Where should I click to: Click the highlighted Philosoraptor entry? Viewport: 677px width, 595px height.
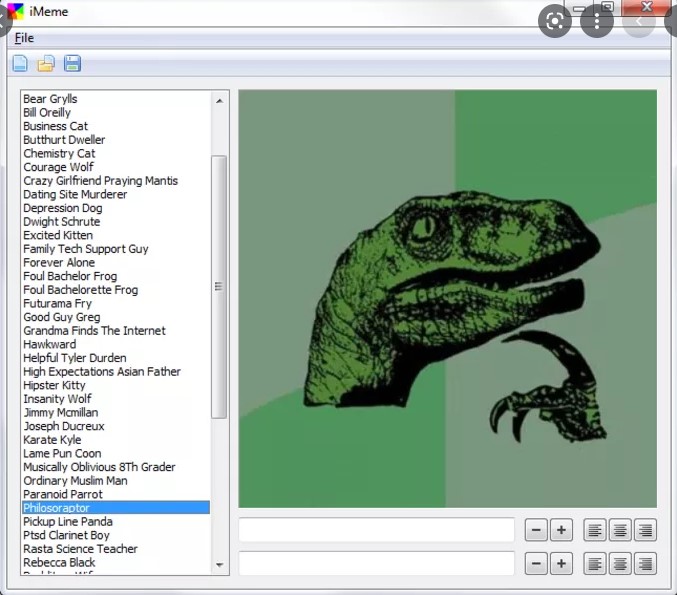(116, 508)
